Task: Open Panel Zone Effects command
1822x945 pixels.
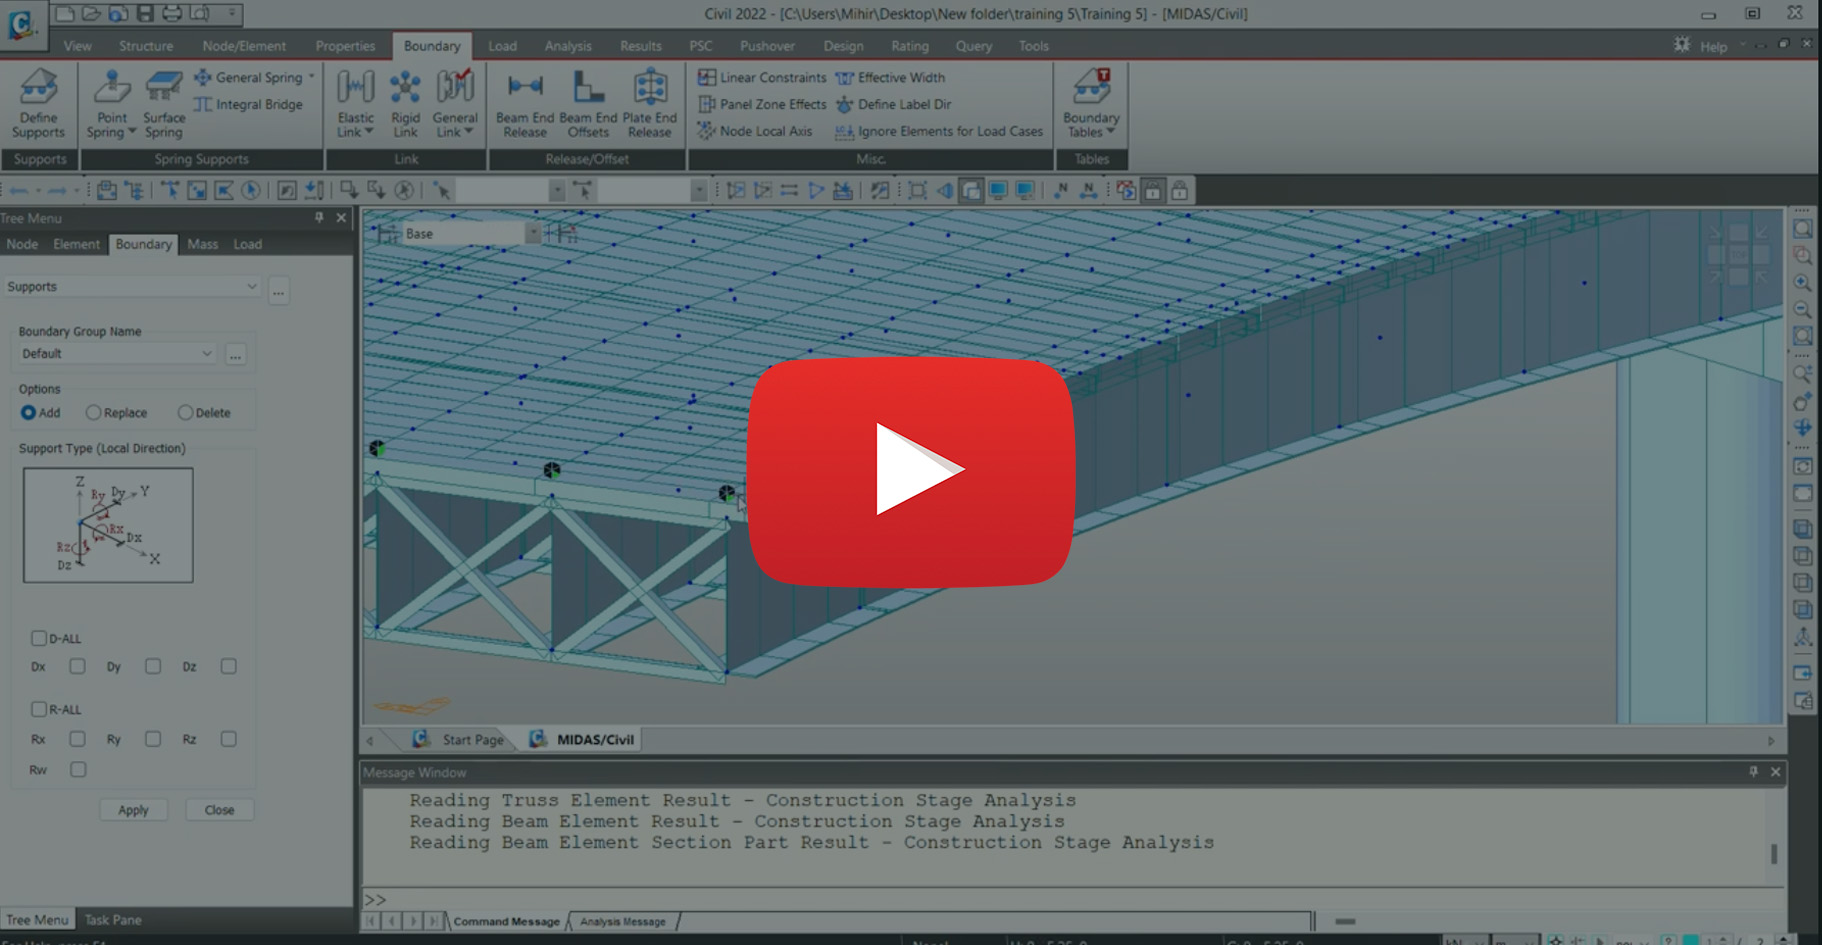Action: tap(762, 104)
